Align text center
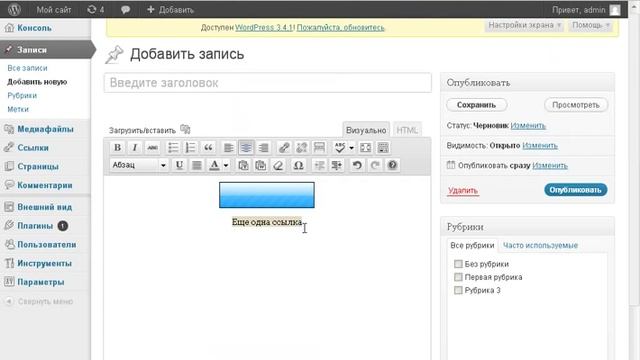 click(246, 147)
